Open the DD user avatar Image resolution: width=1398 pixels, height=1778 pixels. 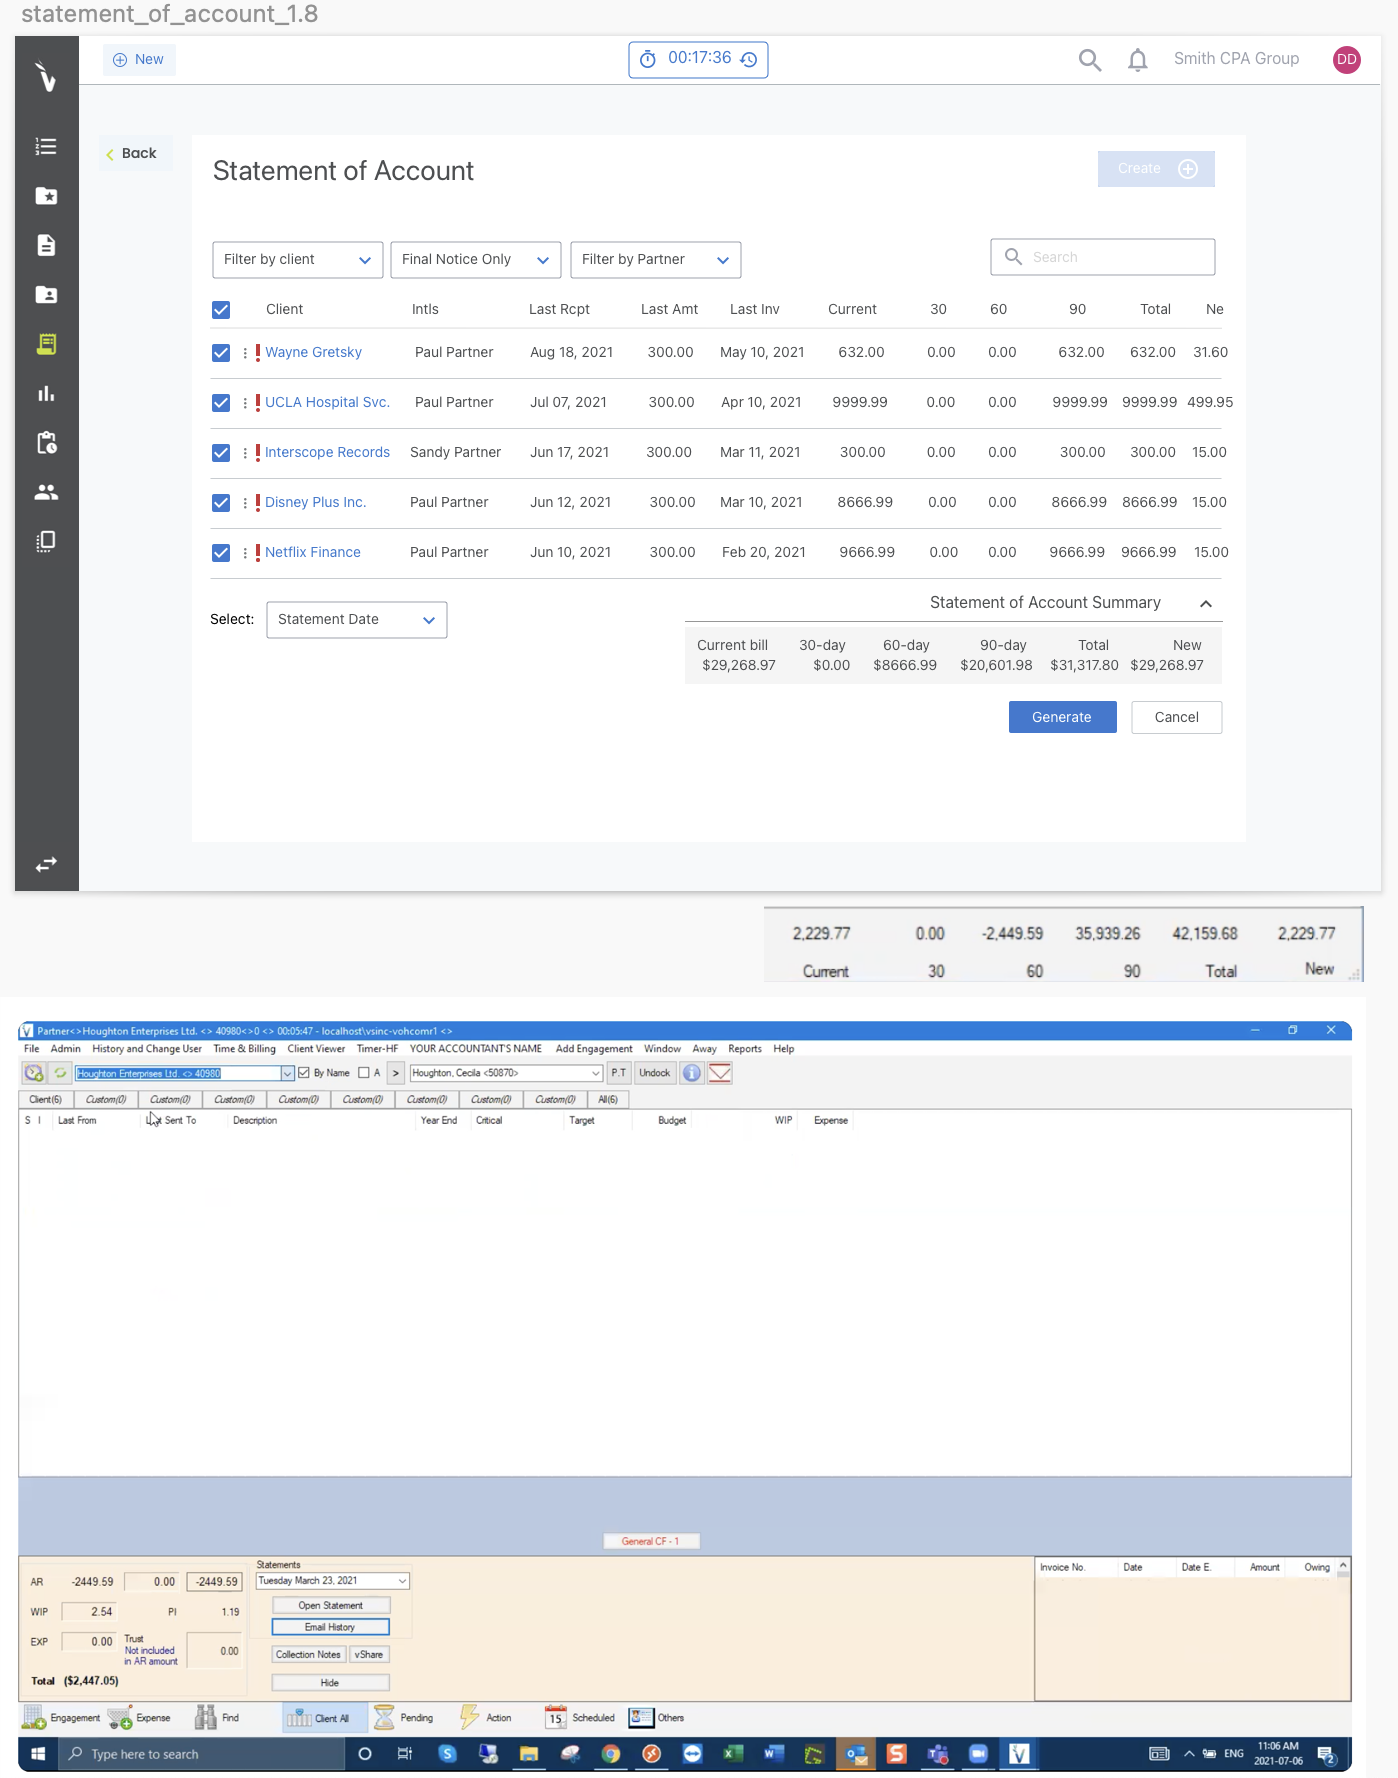pyautogui.click(x=1346, y=59)
